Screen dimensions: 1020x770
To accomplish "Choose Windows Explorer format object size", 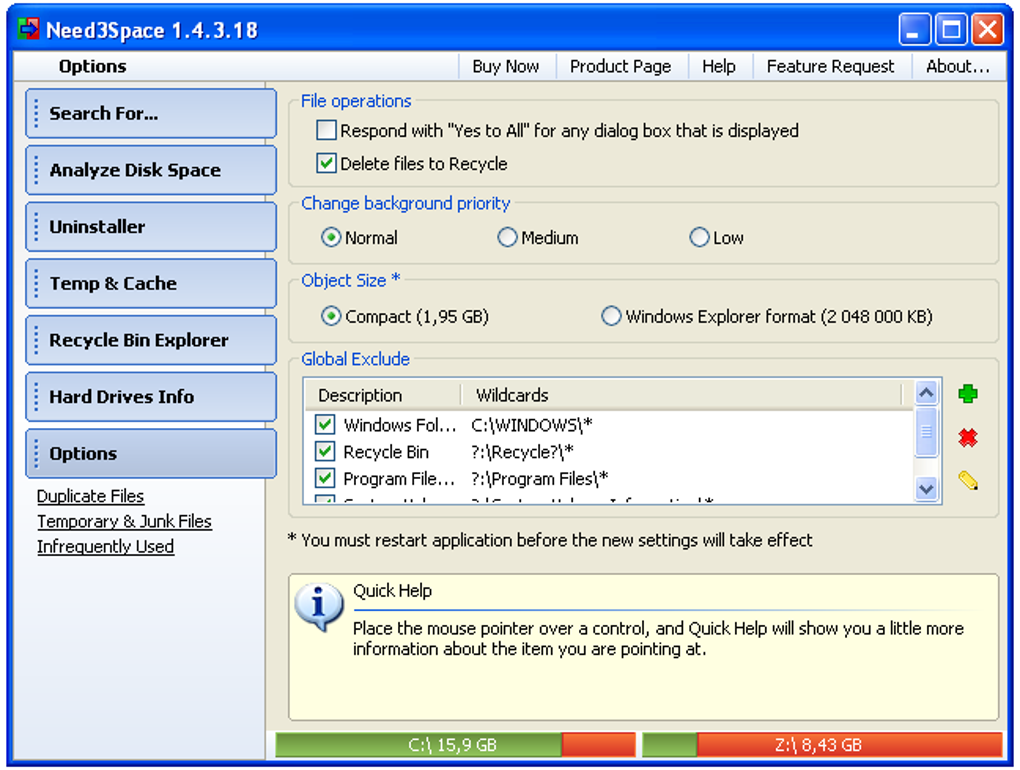I will pyautogui.click(x=611, y=316).
